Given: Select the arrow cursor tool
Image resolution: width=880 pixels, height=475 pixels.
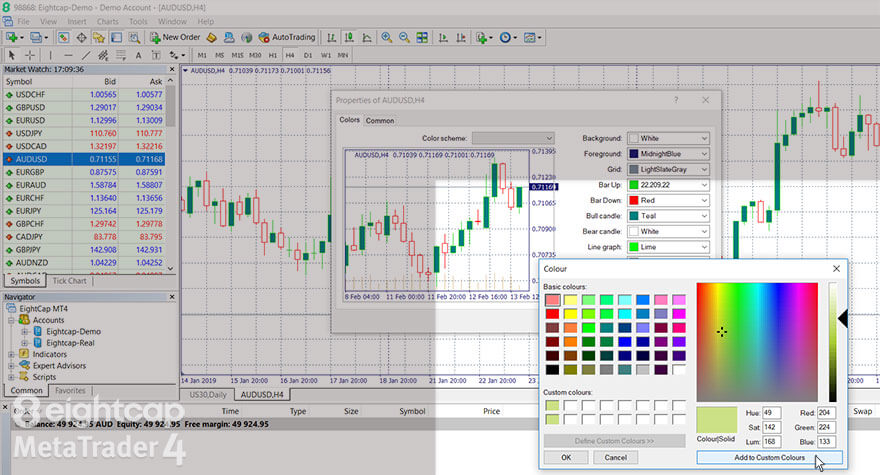Looking at the screenshot, I should click(12, 55).
